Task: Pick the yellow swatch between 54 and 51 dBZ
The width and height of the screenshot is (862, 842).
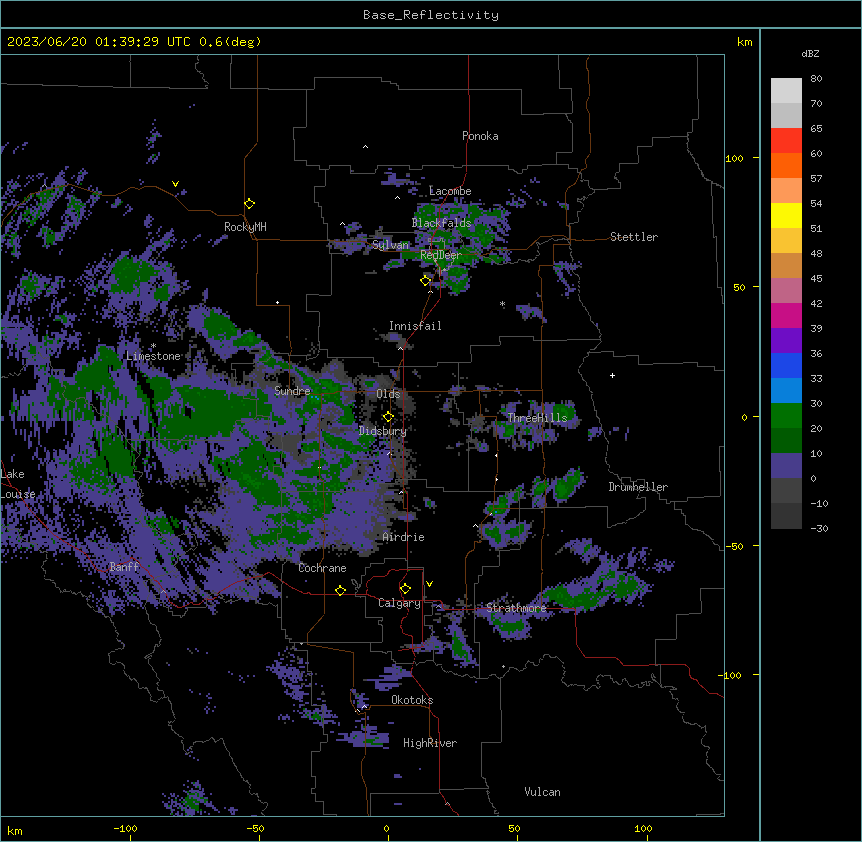Action: tap(786, 215)
